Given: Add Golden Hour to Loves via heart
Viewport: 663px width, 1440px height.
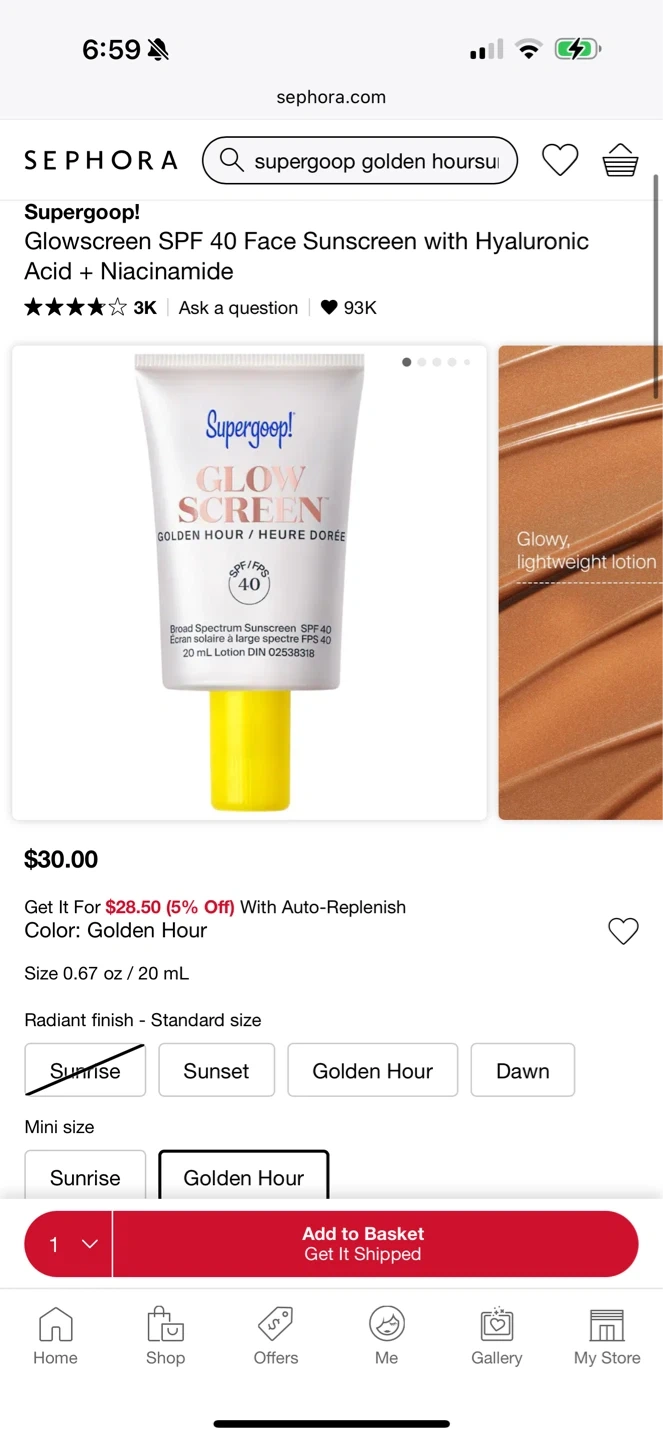Looking at the screenshot, I should pos(623,931).
